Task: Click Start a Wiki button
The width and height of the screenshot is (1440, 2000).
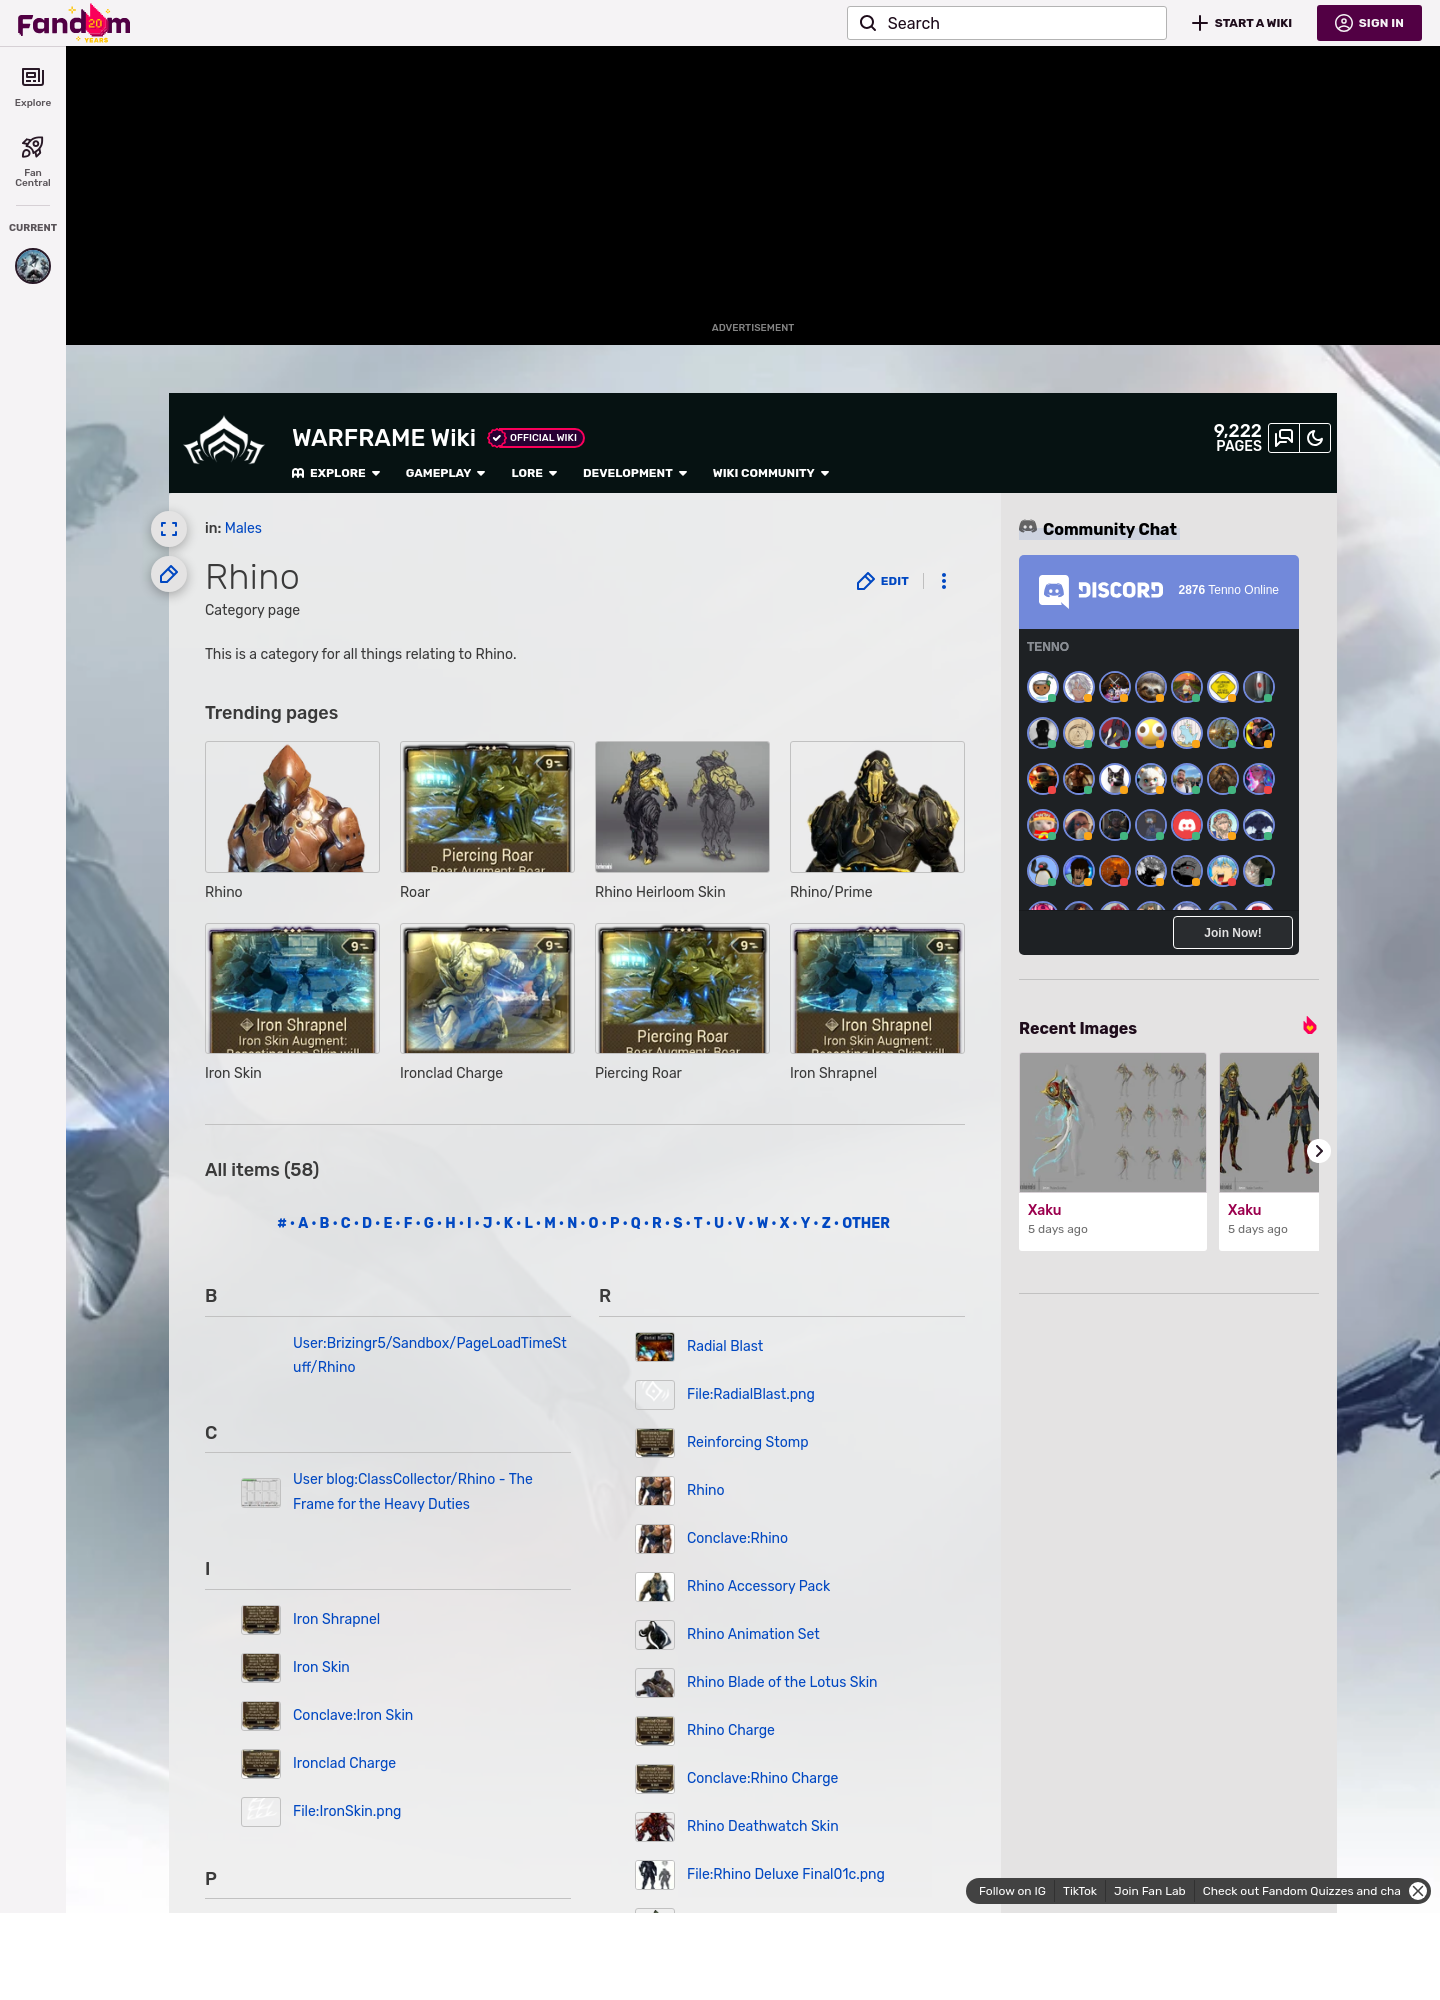Action: coord(1242,23)
